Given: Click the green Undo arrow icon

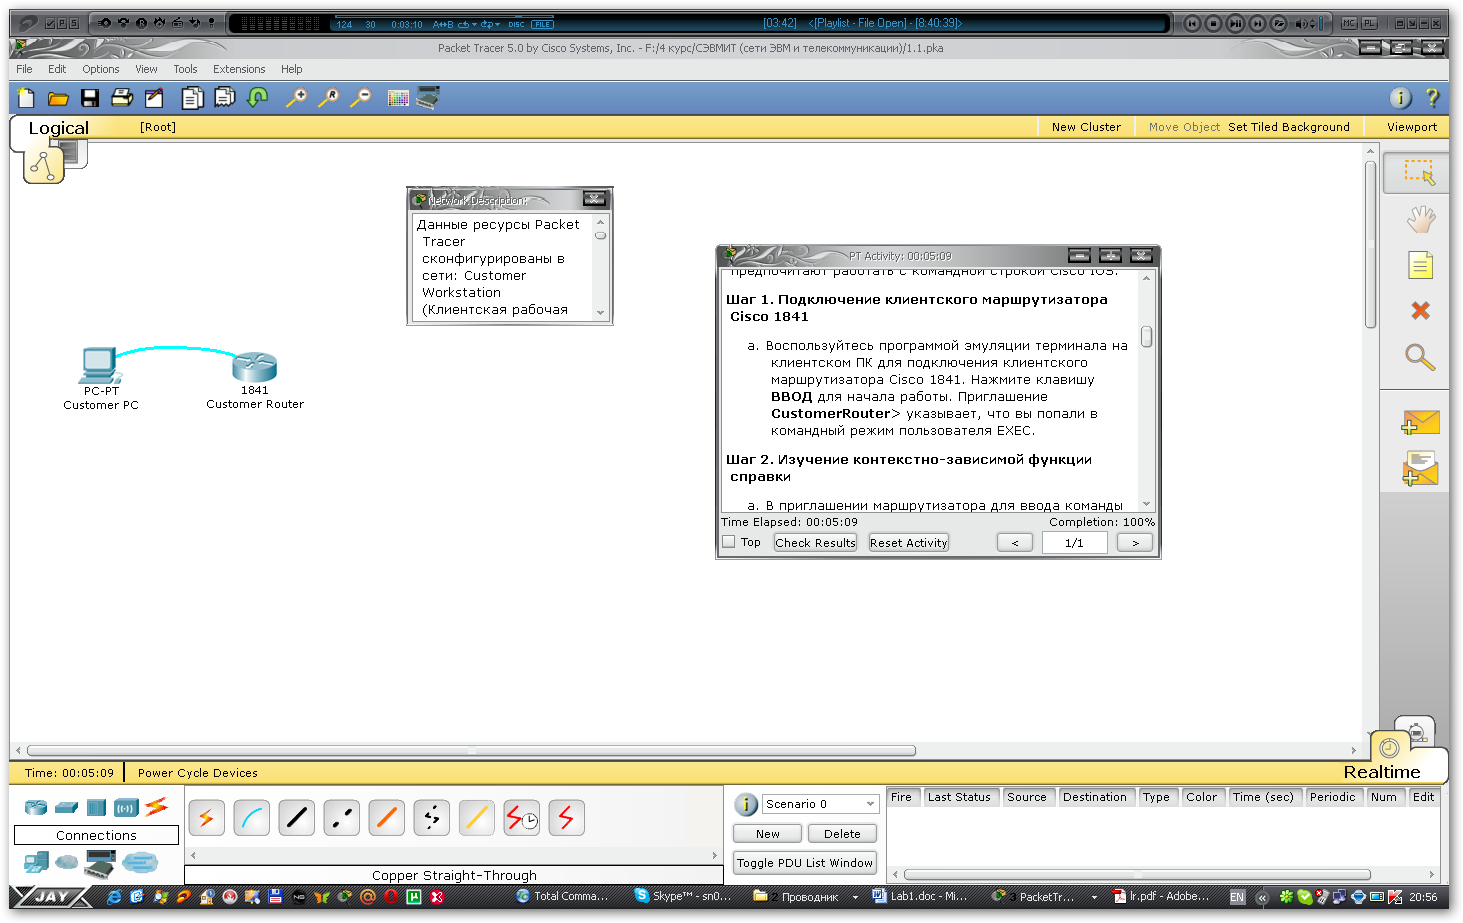Looking at the screenshot, I should [258, 98].
